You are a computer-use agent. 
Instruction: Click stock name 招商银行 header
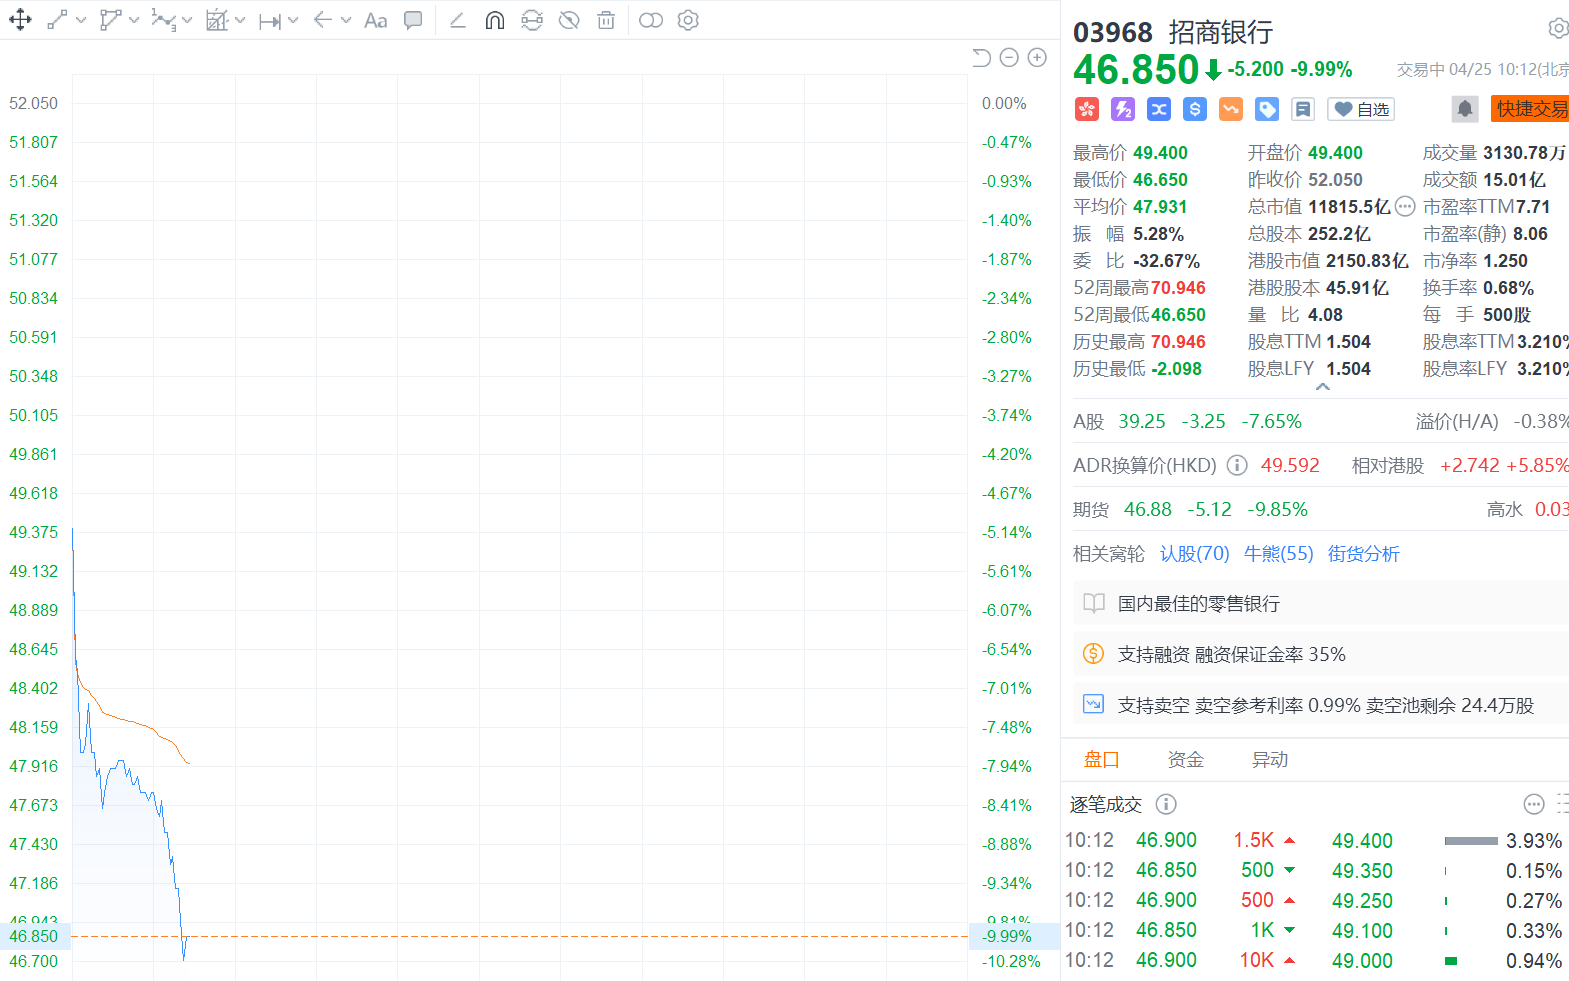tap(1221, 32)
